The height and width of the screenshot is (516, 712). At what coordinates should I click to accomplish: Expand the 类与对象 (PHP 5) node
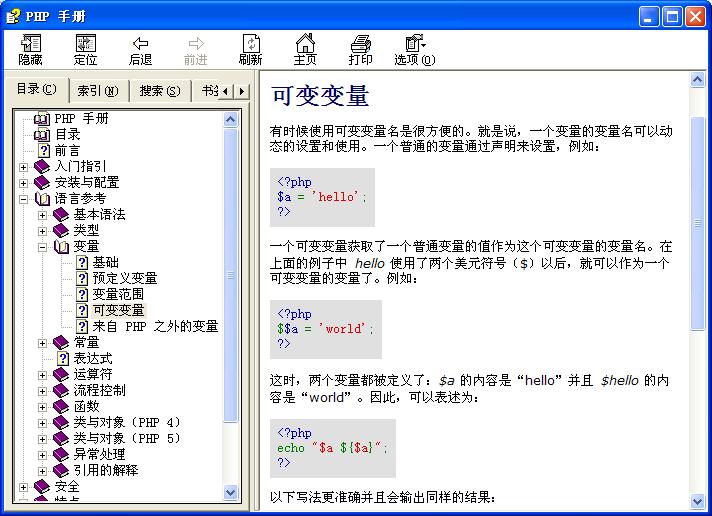point(42,439)
